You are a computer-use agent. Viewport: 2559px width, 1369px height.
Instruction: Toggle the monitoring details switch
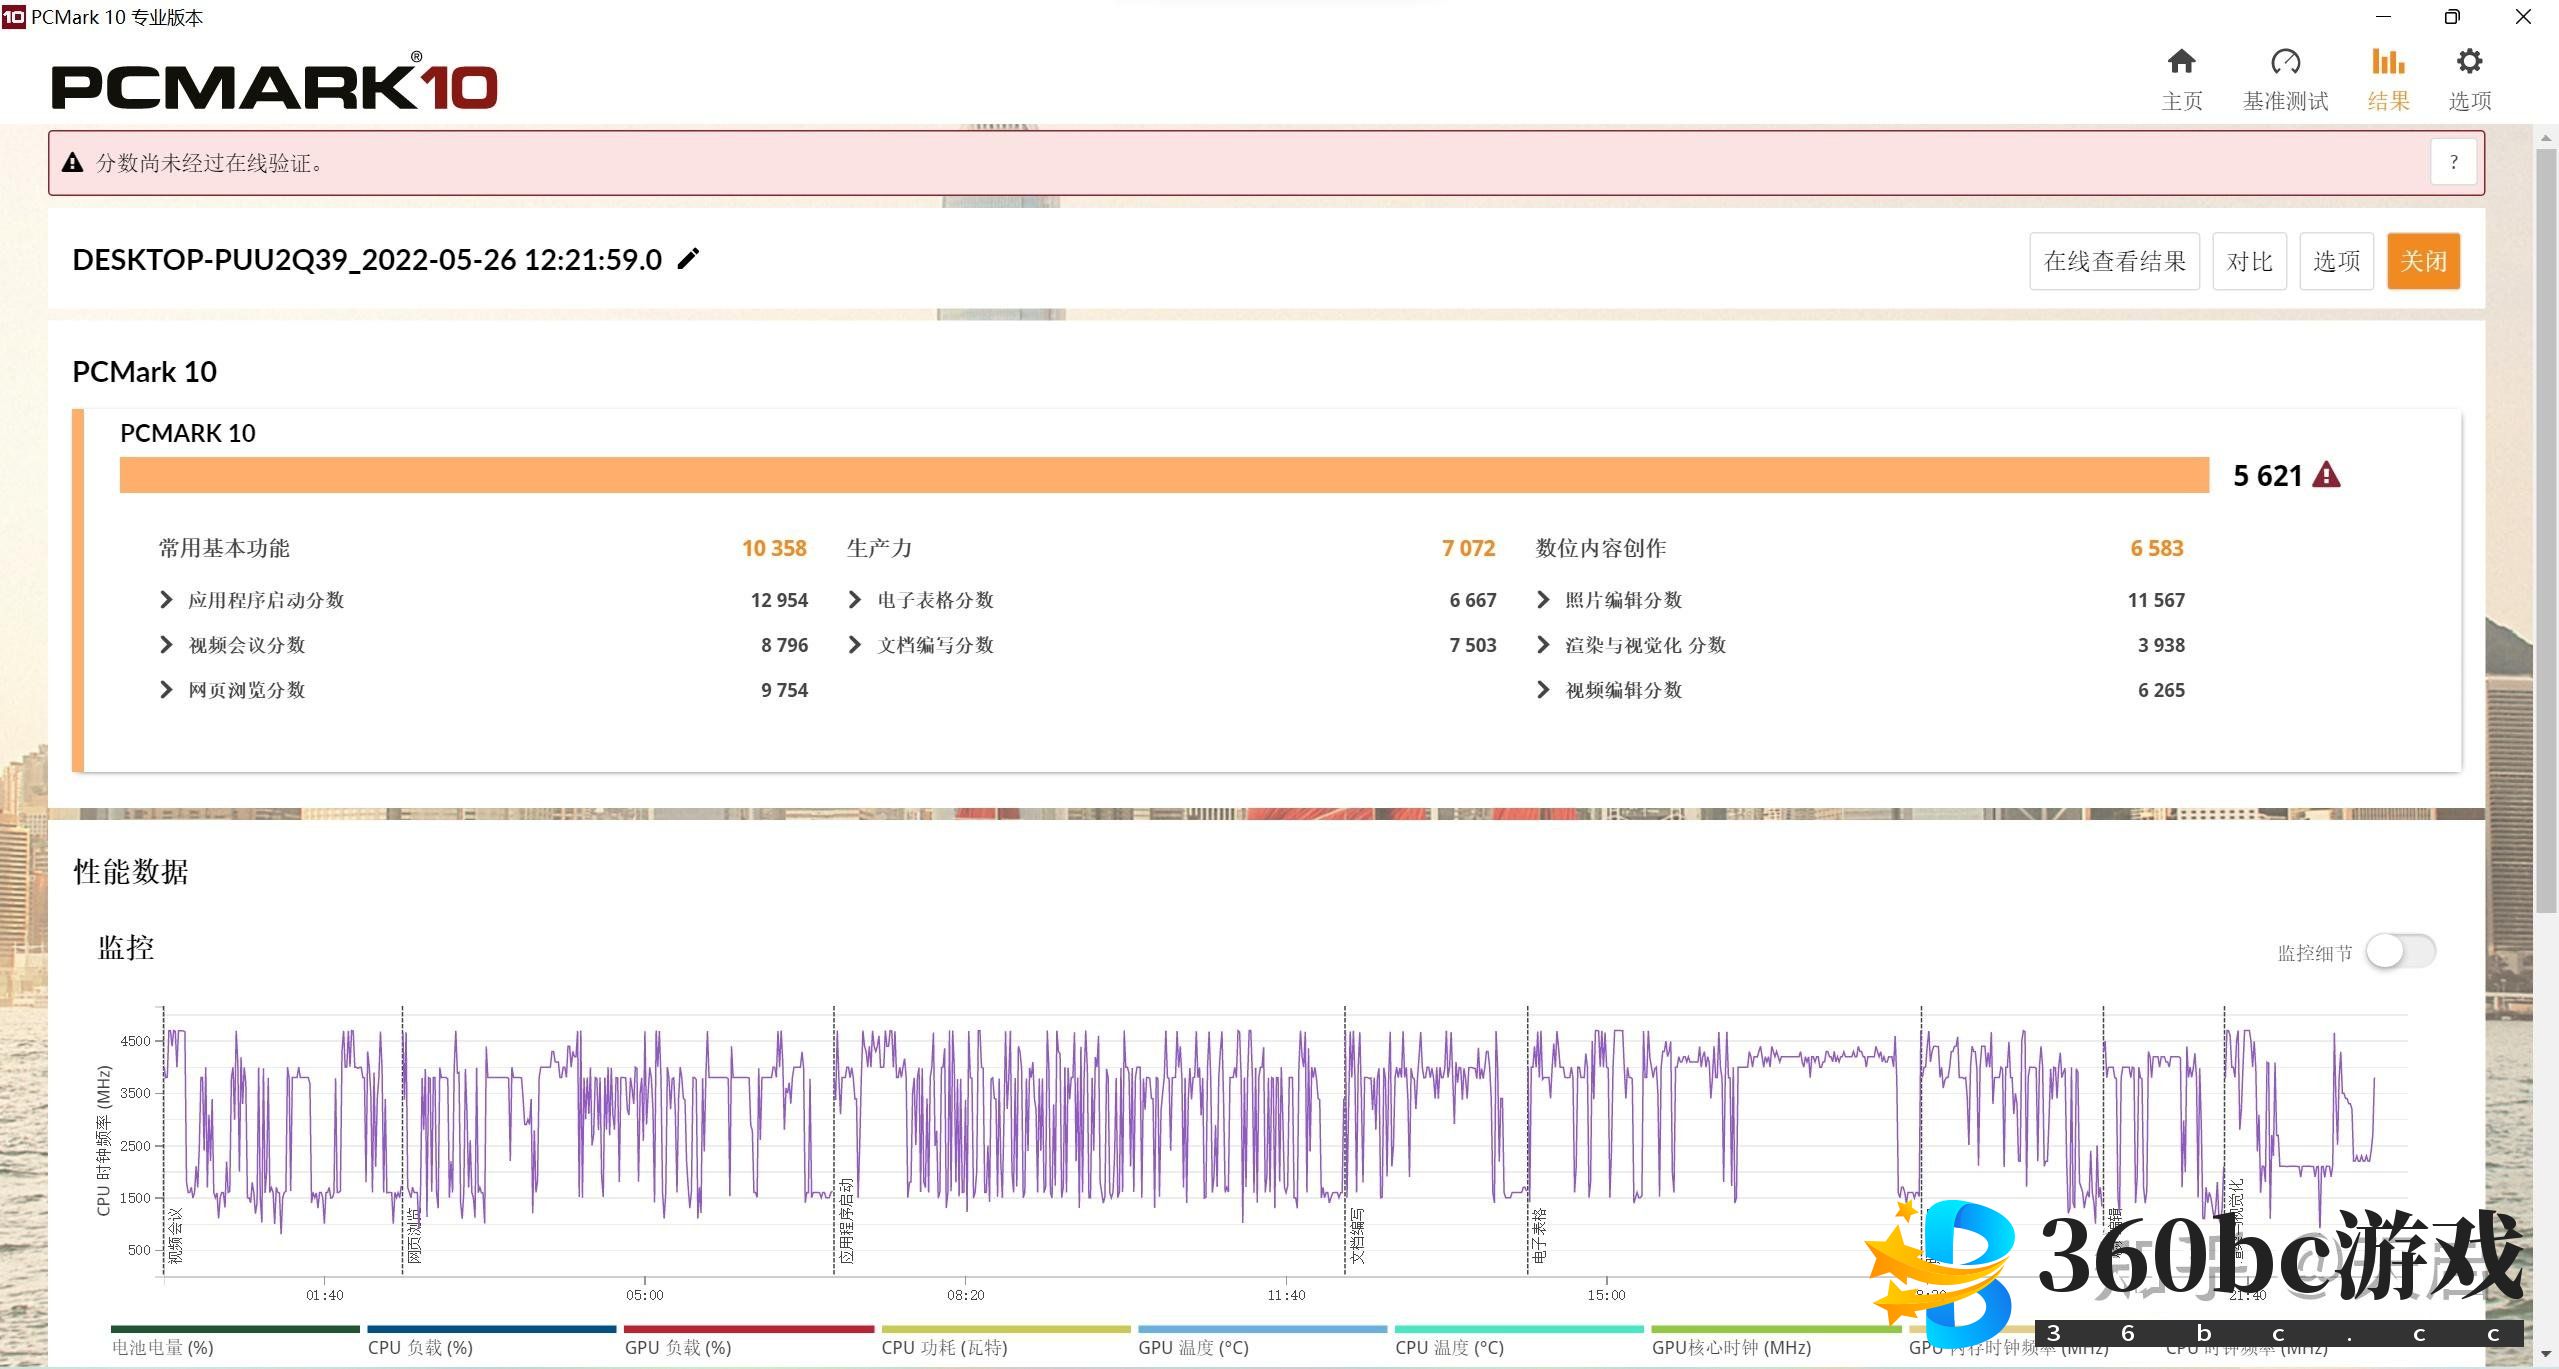coord(2400,951)
